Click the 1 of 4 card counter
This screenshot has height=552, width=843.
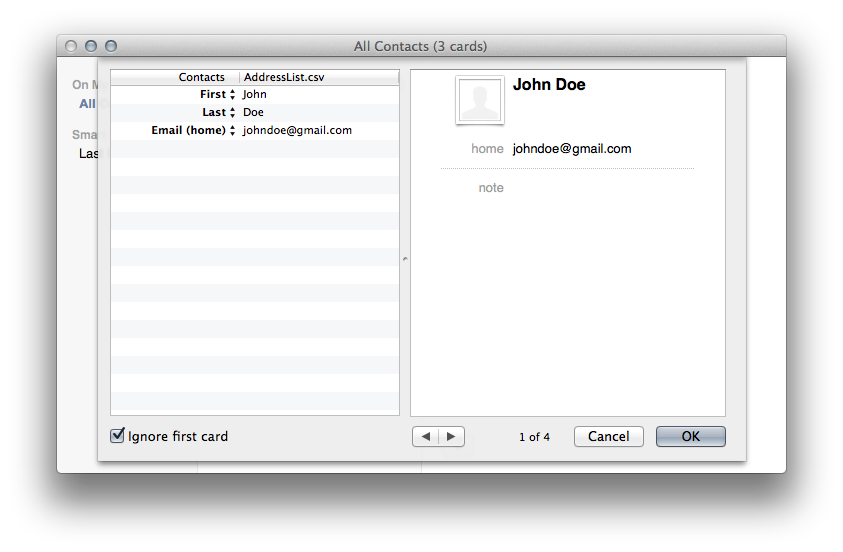point(534,437)
